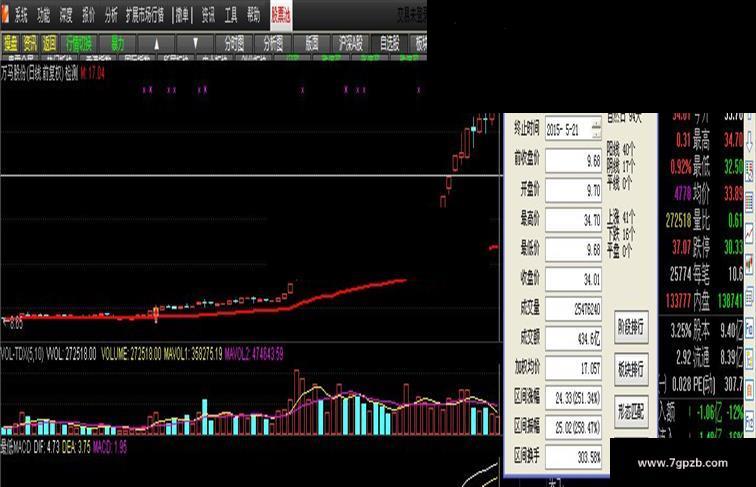
Task: Click the 形态匹配 button
Action: (631, 411)
